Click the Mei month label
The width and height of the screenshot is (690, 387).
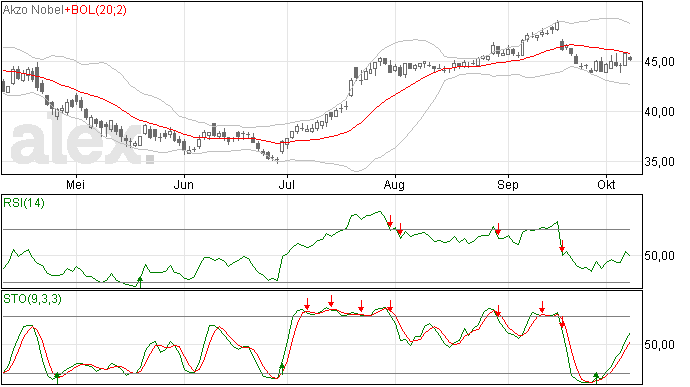point(75,184)
